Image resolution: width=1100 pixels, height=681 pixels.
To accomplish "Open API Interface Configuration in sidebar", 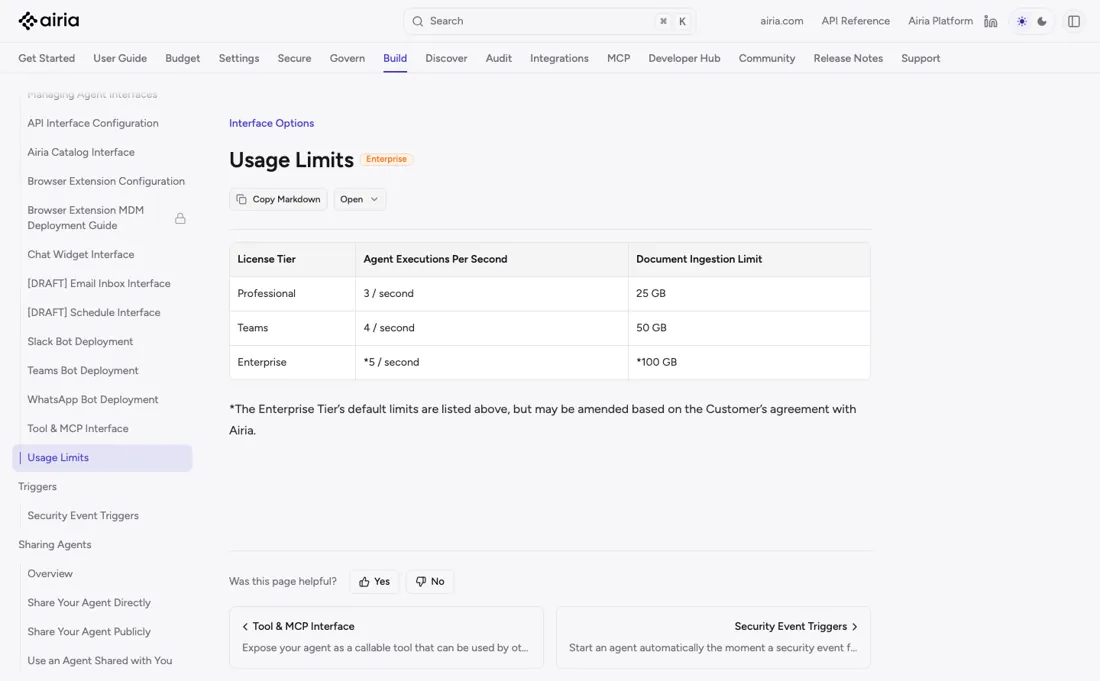I will pyautogui.click(x=93, y=123).
